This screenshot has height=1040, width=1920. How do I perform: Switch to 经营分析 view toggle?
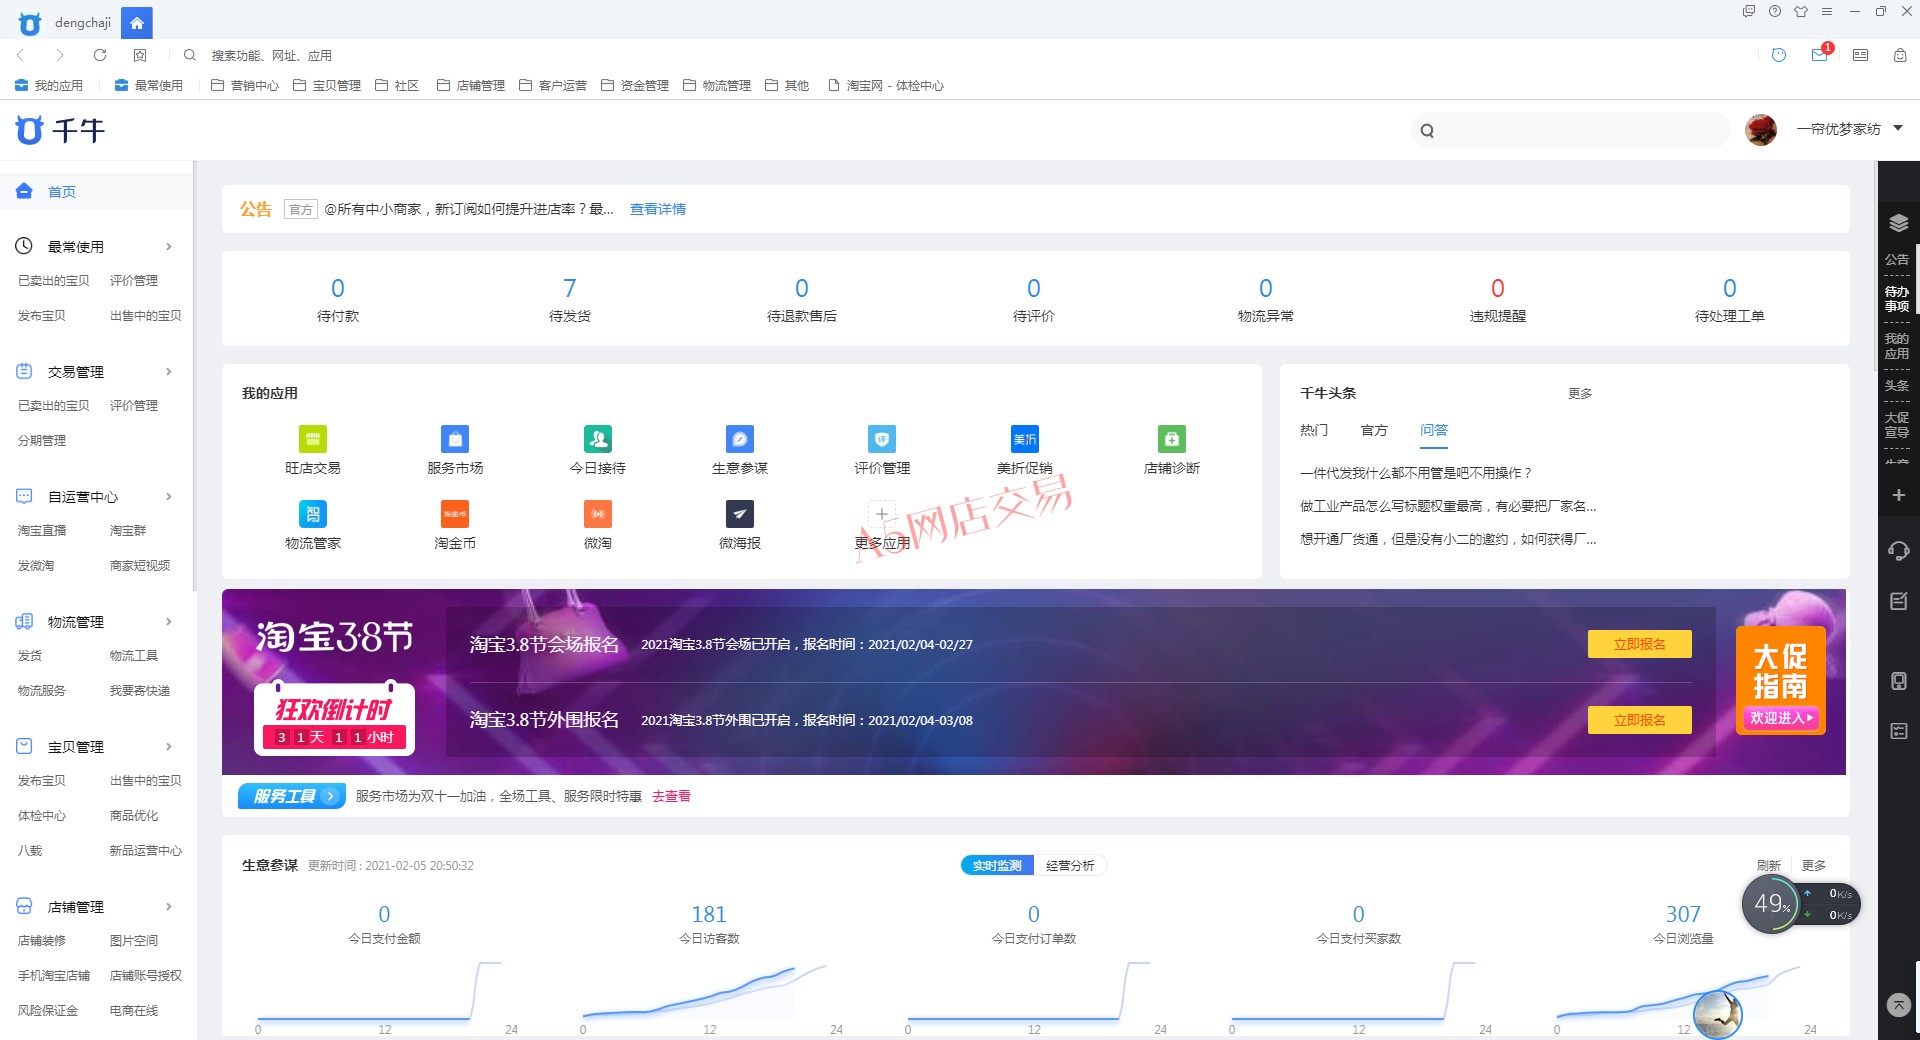coord(1070,866)
